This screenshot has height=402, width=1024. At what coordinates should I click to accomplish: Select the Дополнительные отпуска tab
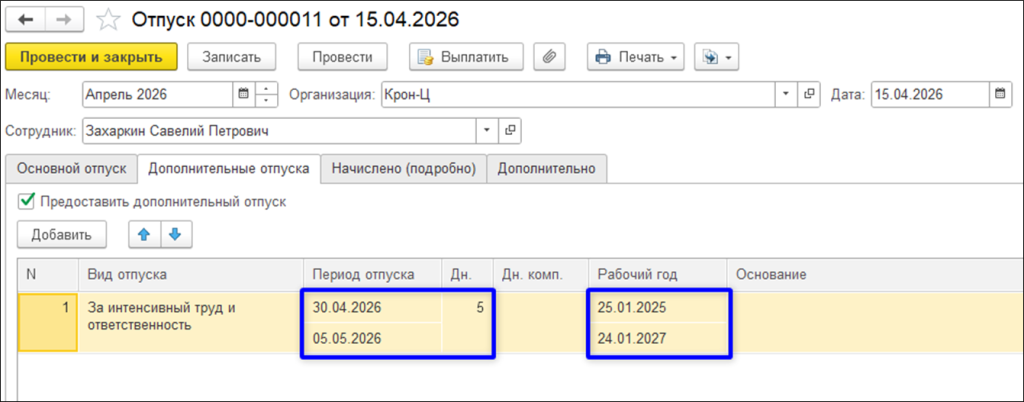pyautogui.click(x=229, y=168)
